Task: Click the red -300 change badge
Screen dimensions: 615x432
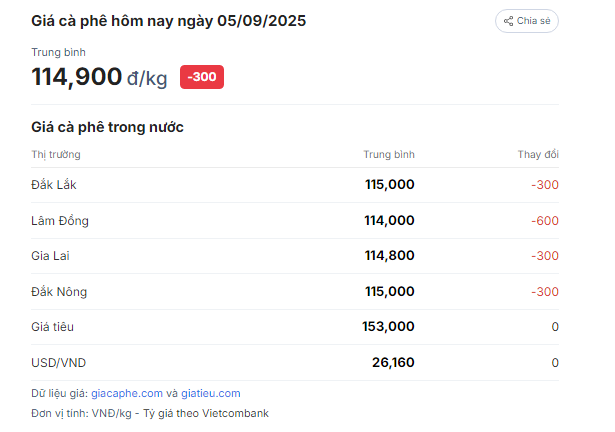Action: point(202,77)
